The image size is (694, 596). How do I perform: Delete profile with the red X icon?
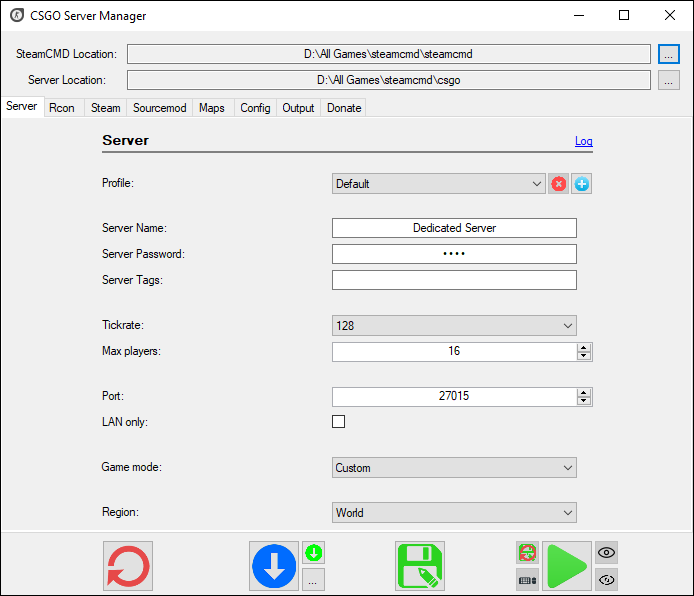click(x=559, y=184)
